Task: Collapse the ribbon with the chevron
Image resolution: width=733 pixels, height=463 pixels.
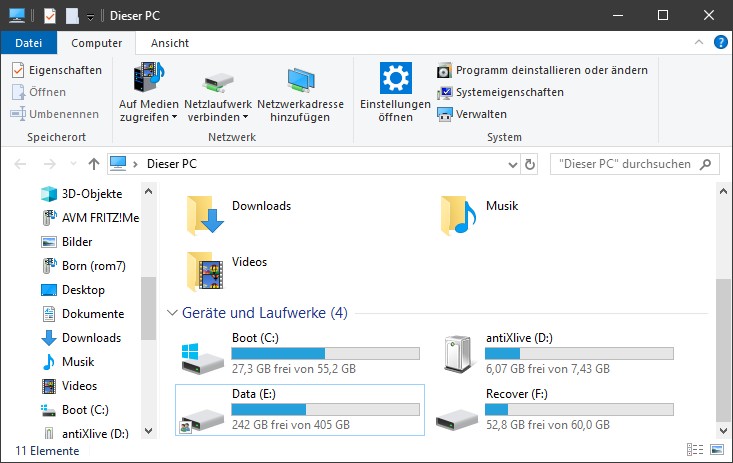Action: 699,43
